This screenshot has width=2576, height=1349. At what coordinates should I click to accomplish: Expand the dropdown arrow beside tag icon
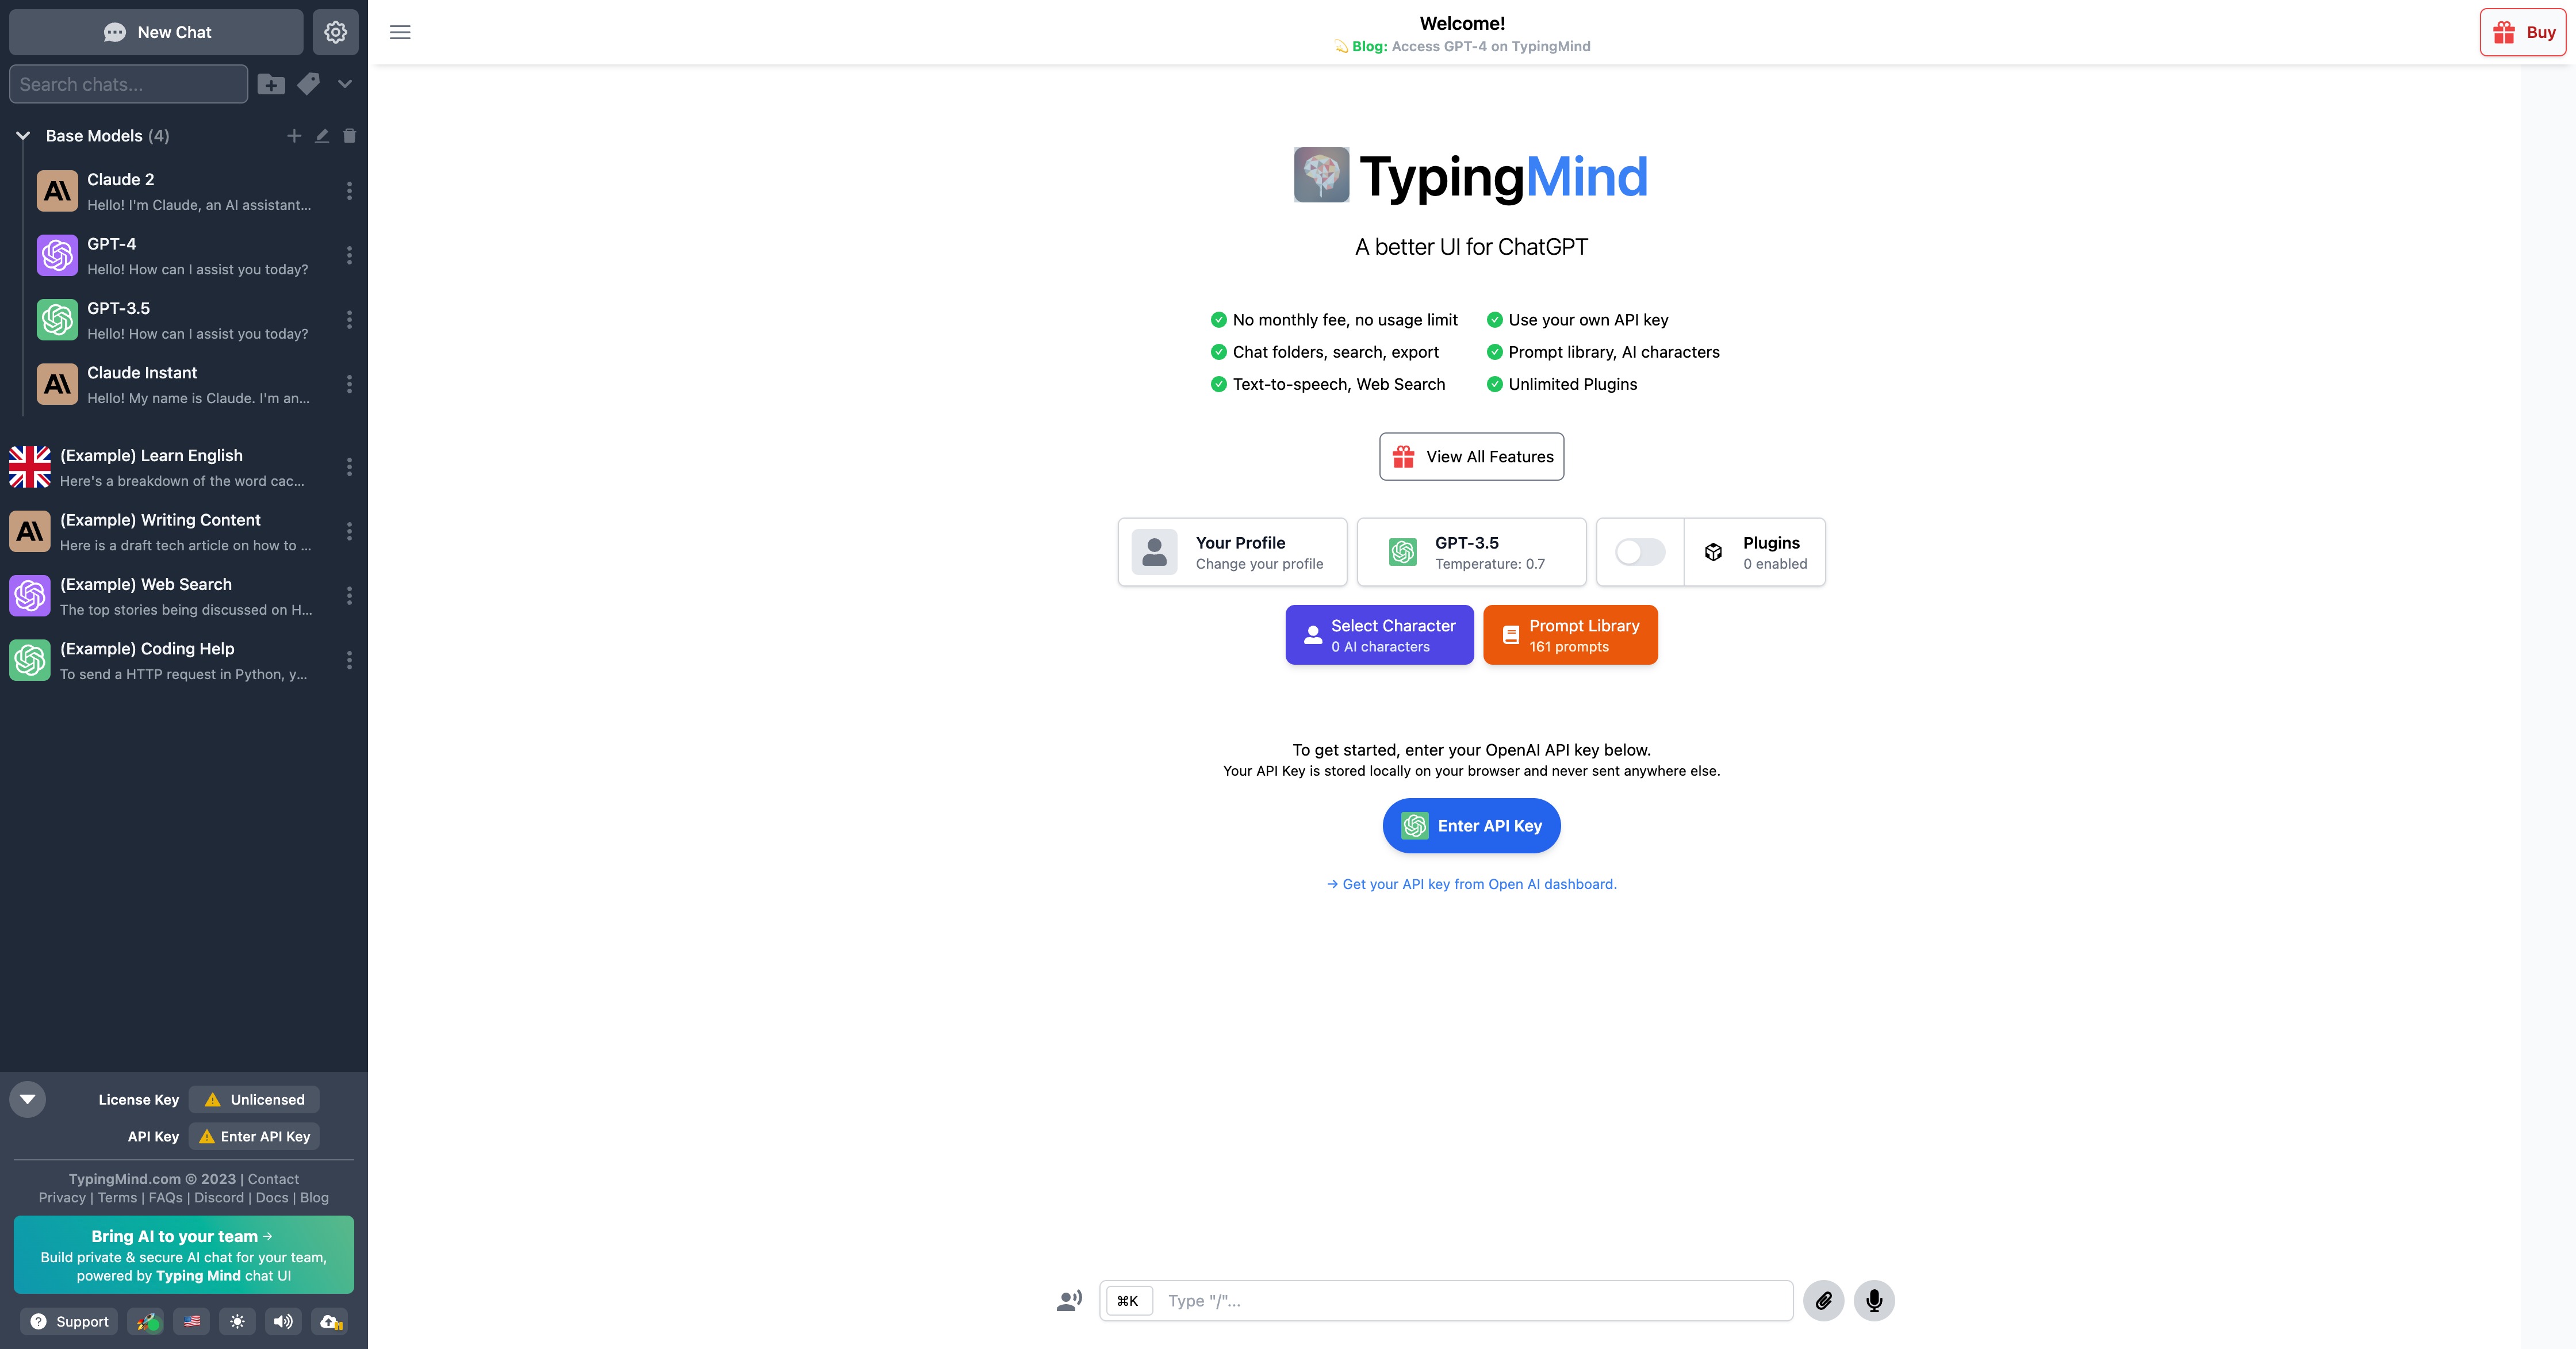click(345, 84)
